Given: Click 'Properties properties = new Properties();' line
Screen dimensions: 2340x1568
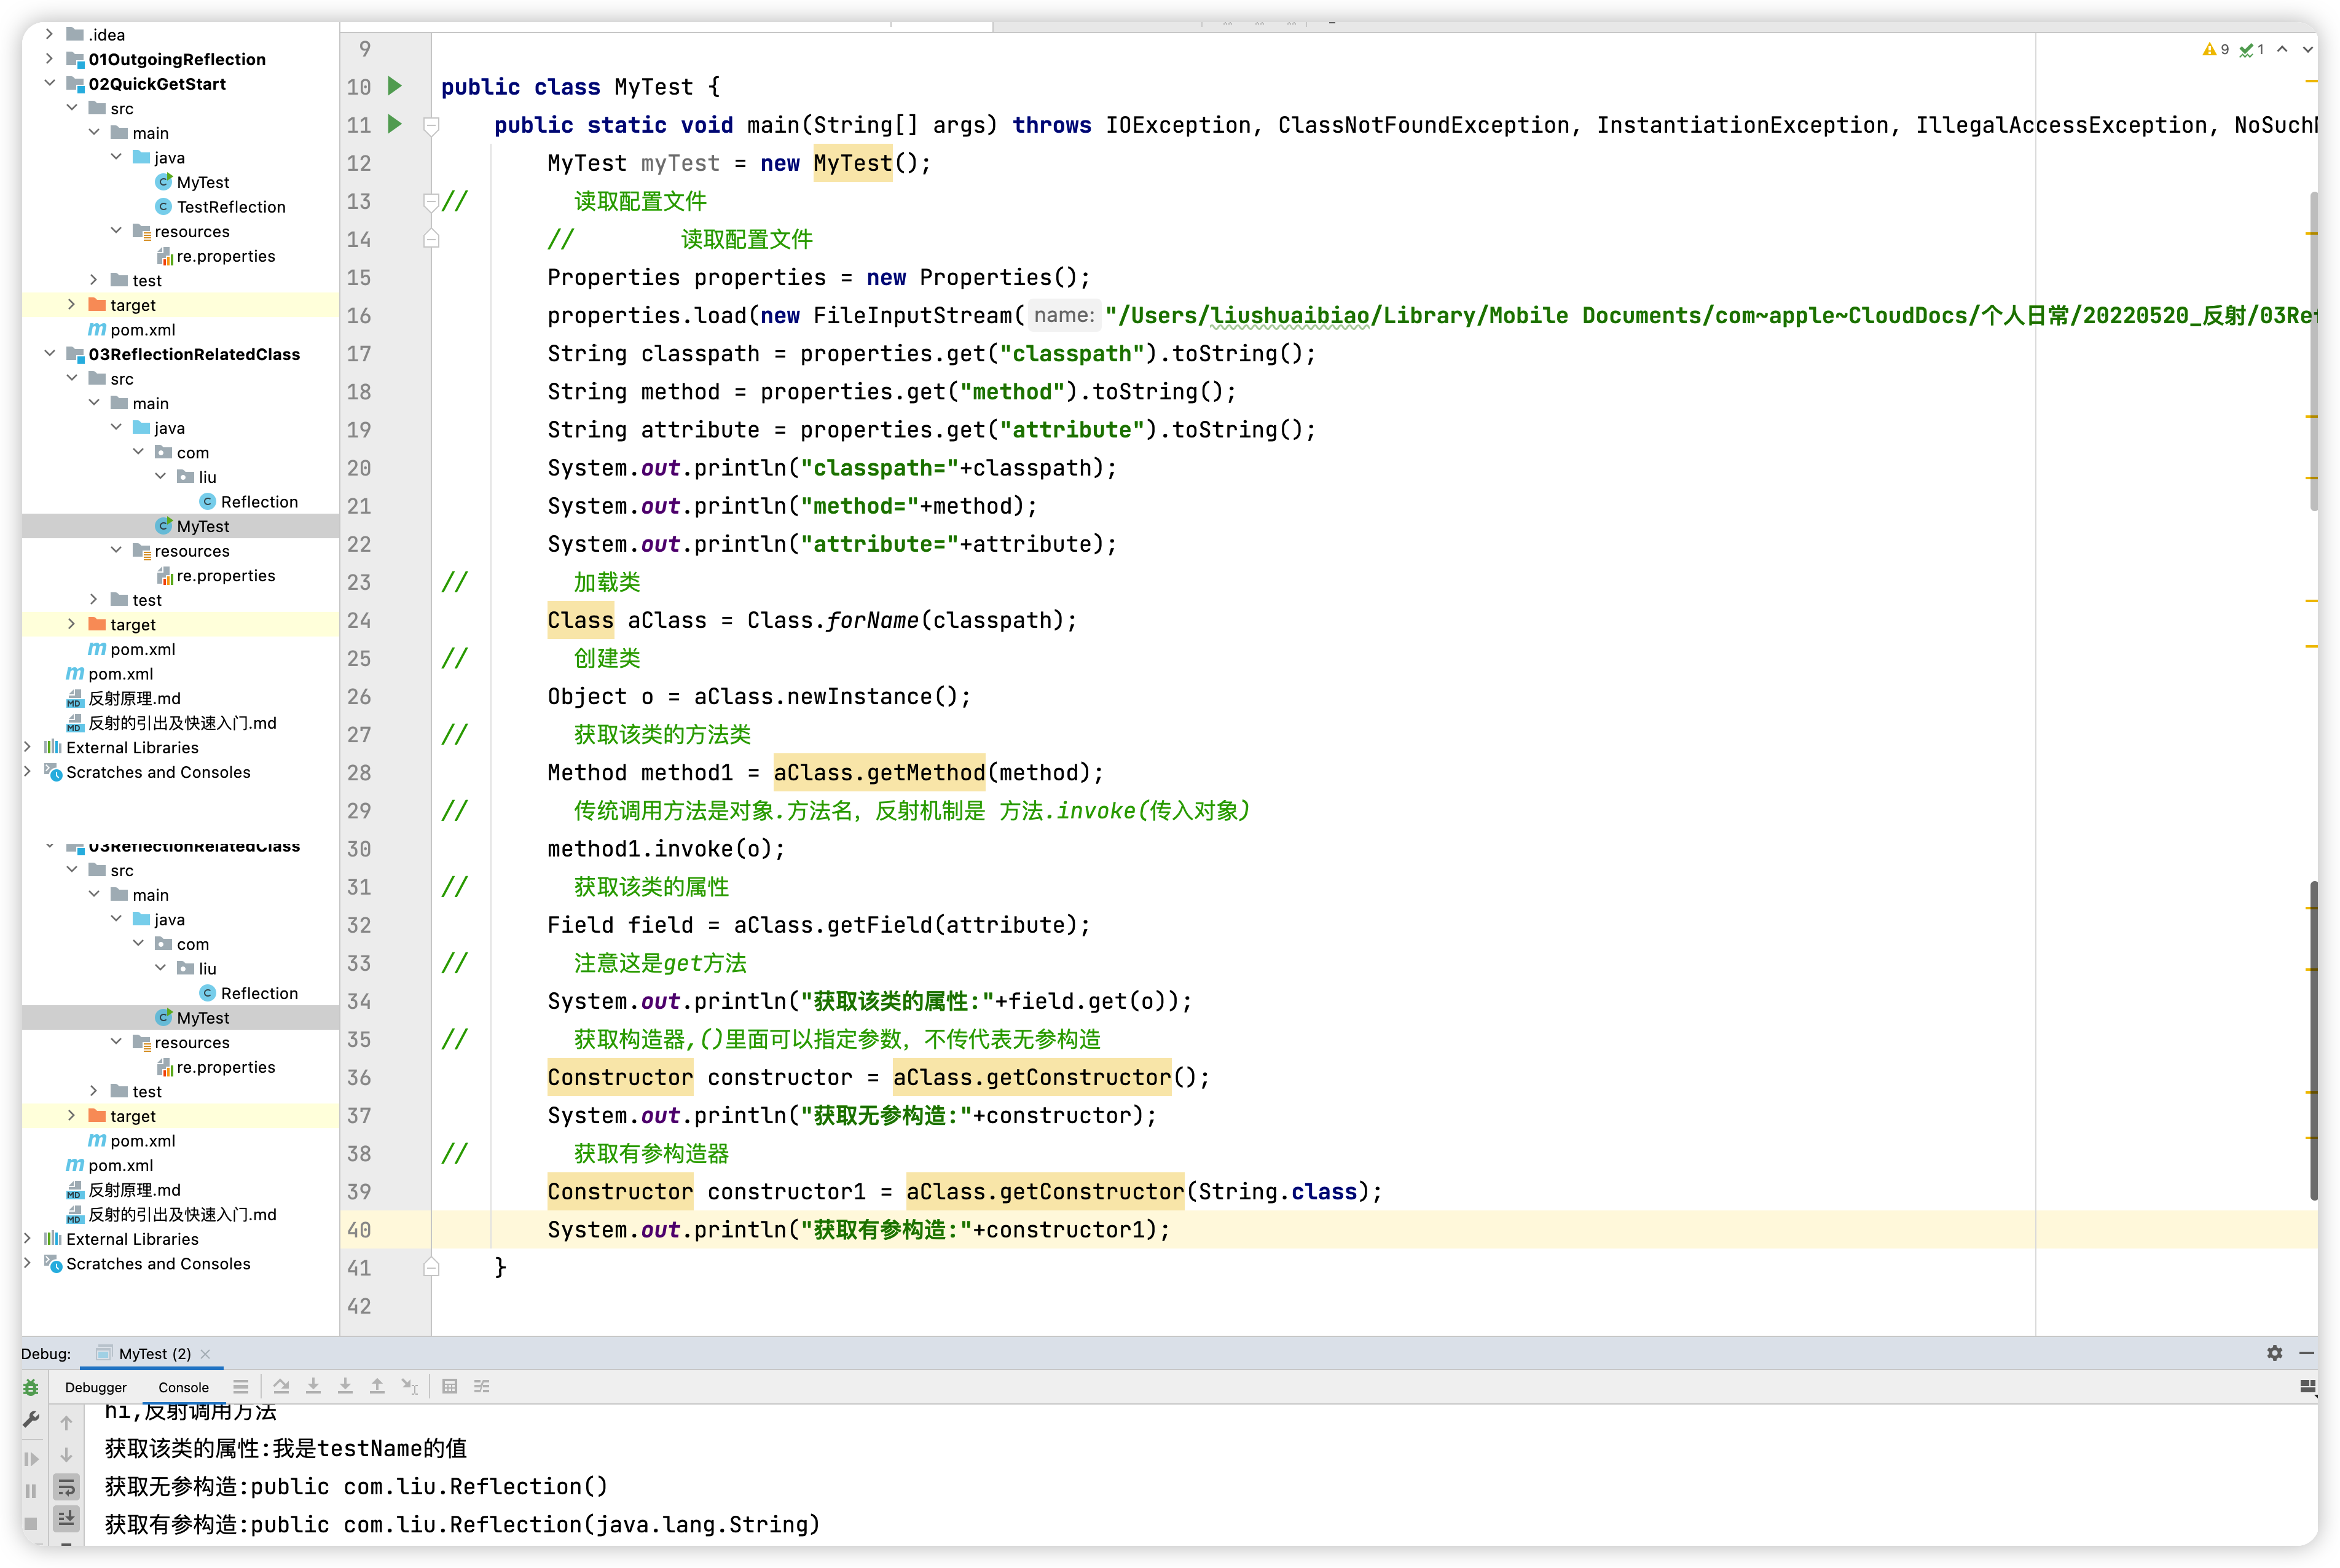Looking at the screenshot, I should click(818, 277).
